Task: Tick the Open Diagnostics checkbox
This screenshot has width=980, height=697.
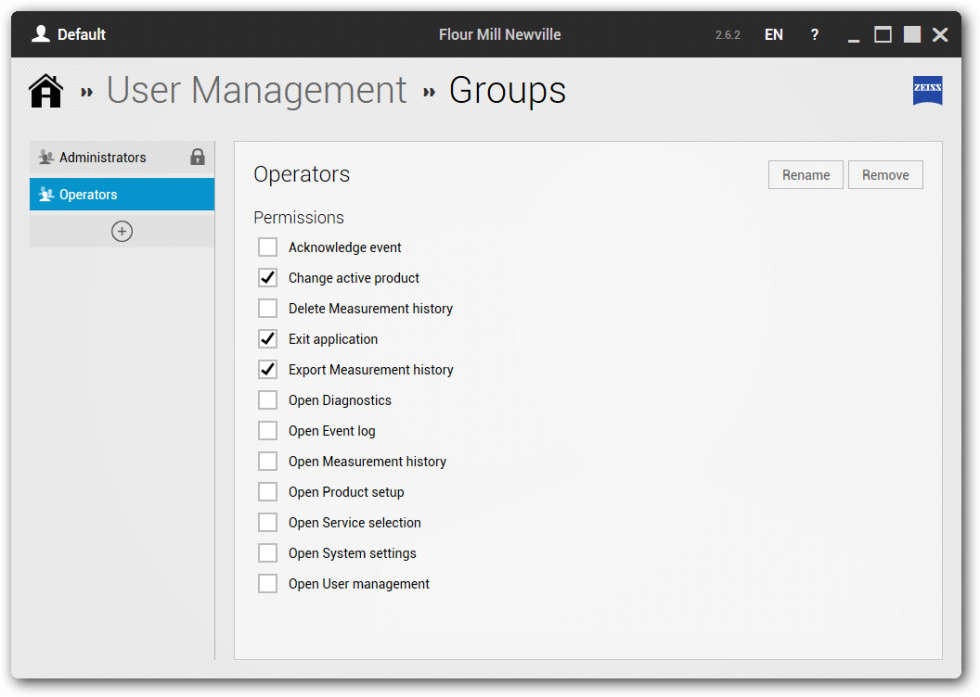Action: tap(268, 400)
